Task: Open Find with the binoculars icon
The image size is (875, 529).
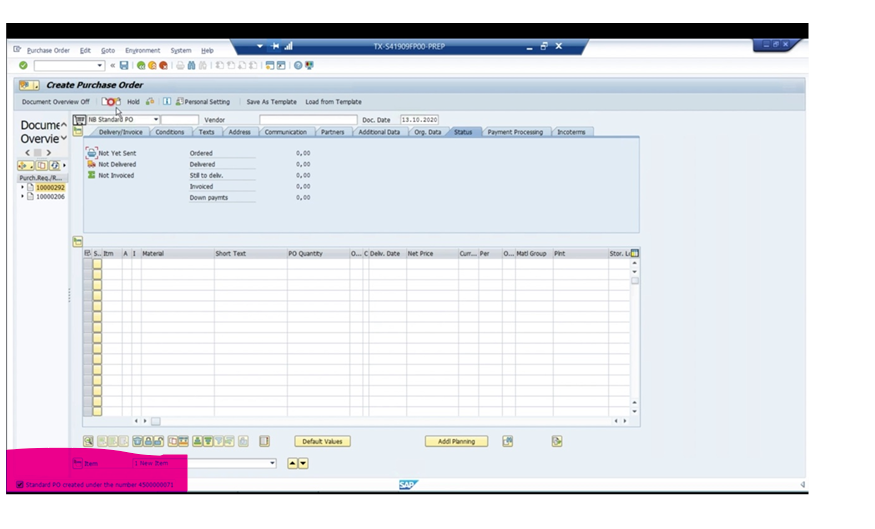Action: click(191, 65)
